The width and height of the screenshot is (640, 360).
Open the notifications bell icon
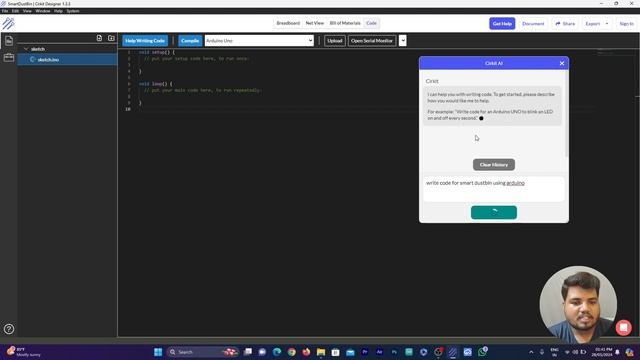tap(618, 352)
